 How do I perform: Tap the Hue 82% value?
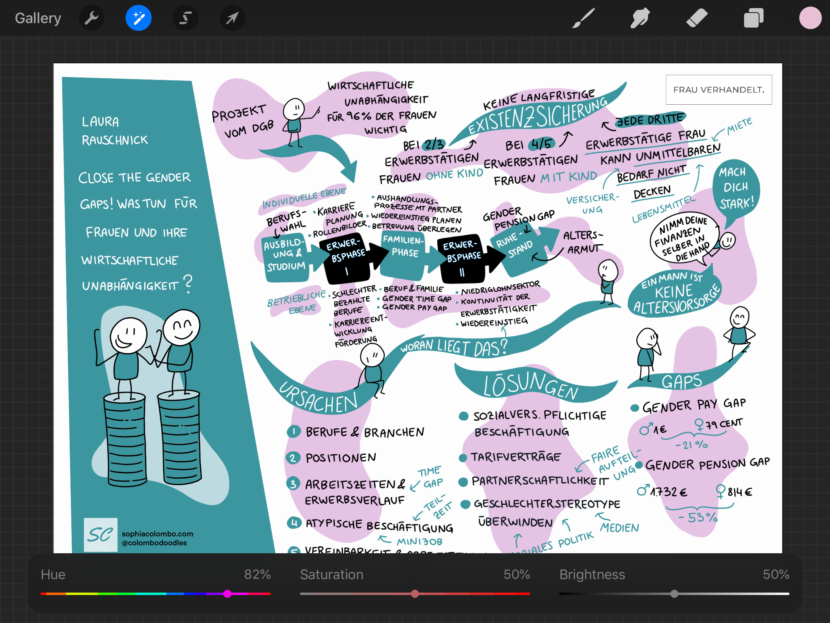pos(257,575)
